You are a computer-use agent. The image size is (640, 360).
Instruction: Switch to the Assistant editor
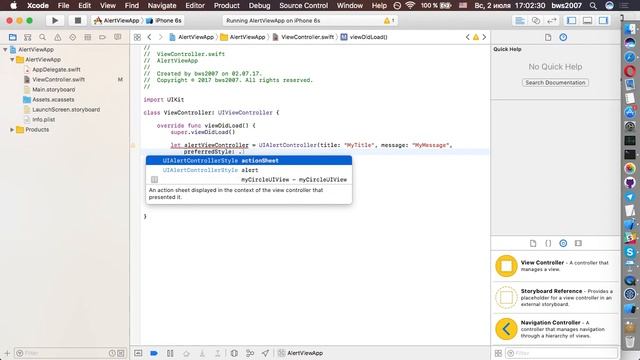pos(536,20)
